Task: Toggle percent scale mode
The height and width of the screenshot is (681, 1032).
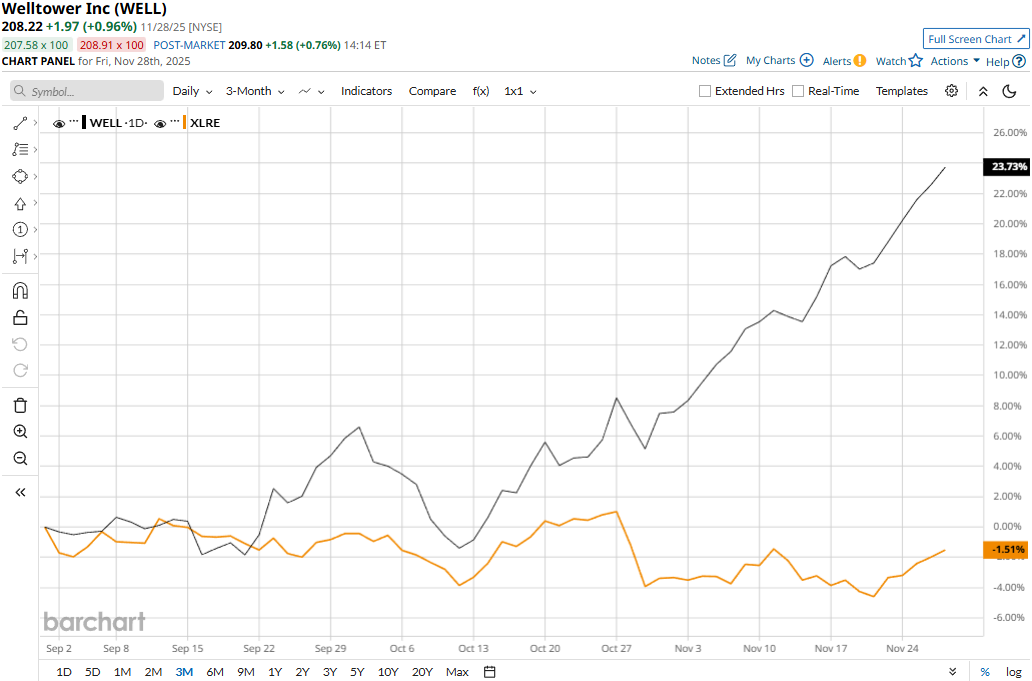Action: click(x=985, y=672)
